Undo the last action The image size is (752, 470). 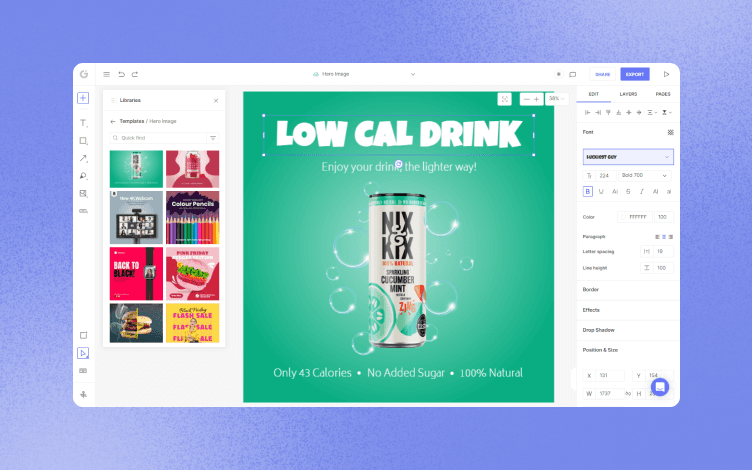coord(121,74)
